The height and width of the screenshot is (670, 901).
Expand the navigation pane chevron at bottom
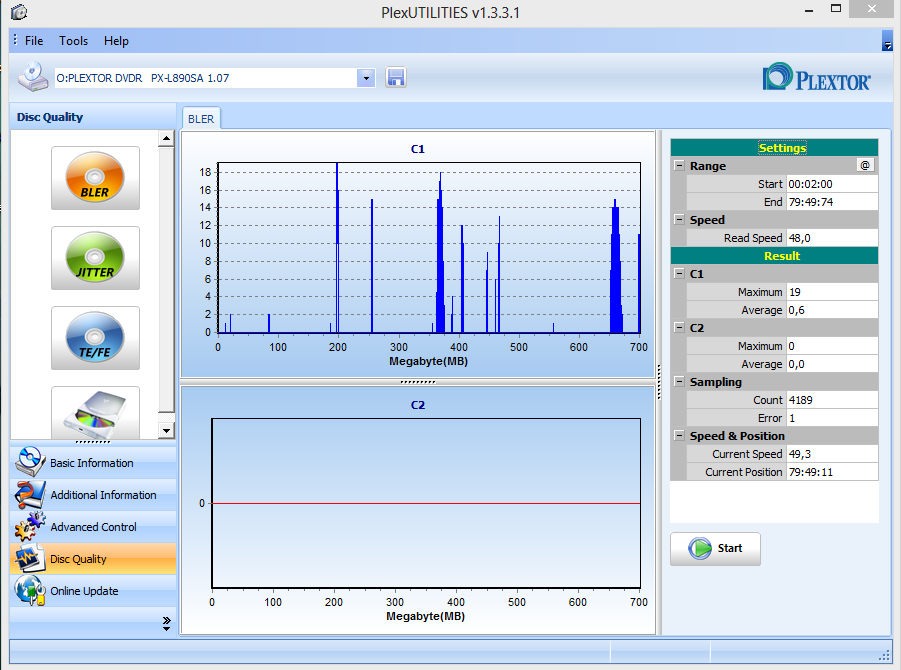pos(167,623)
